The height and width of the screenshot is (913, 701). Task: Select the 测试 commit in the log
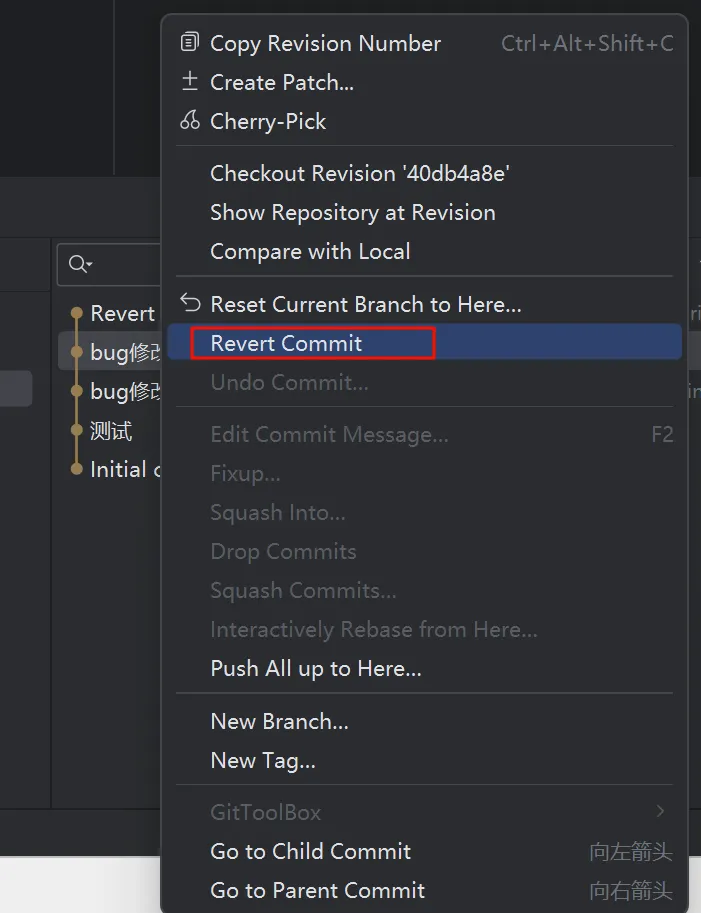click(111, 431)
